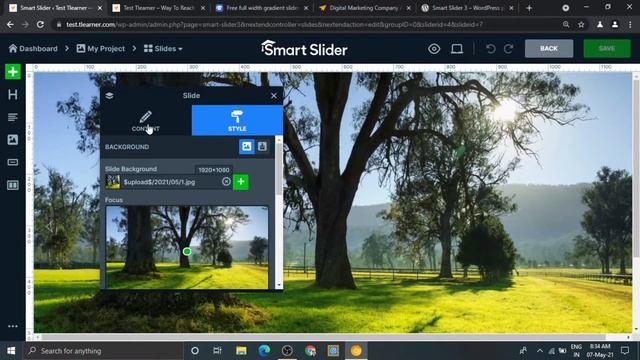Click the Search for anything box
The image size is (640, 360).
(x=103, y=351)
